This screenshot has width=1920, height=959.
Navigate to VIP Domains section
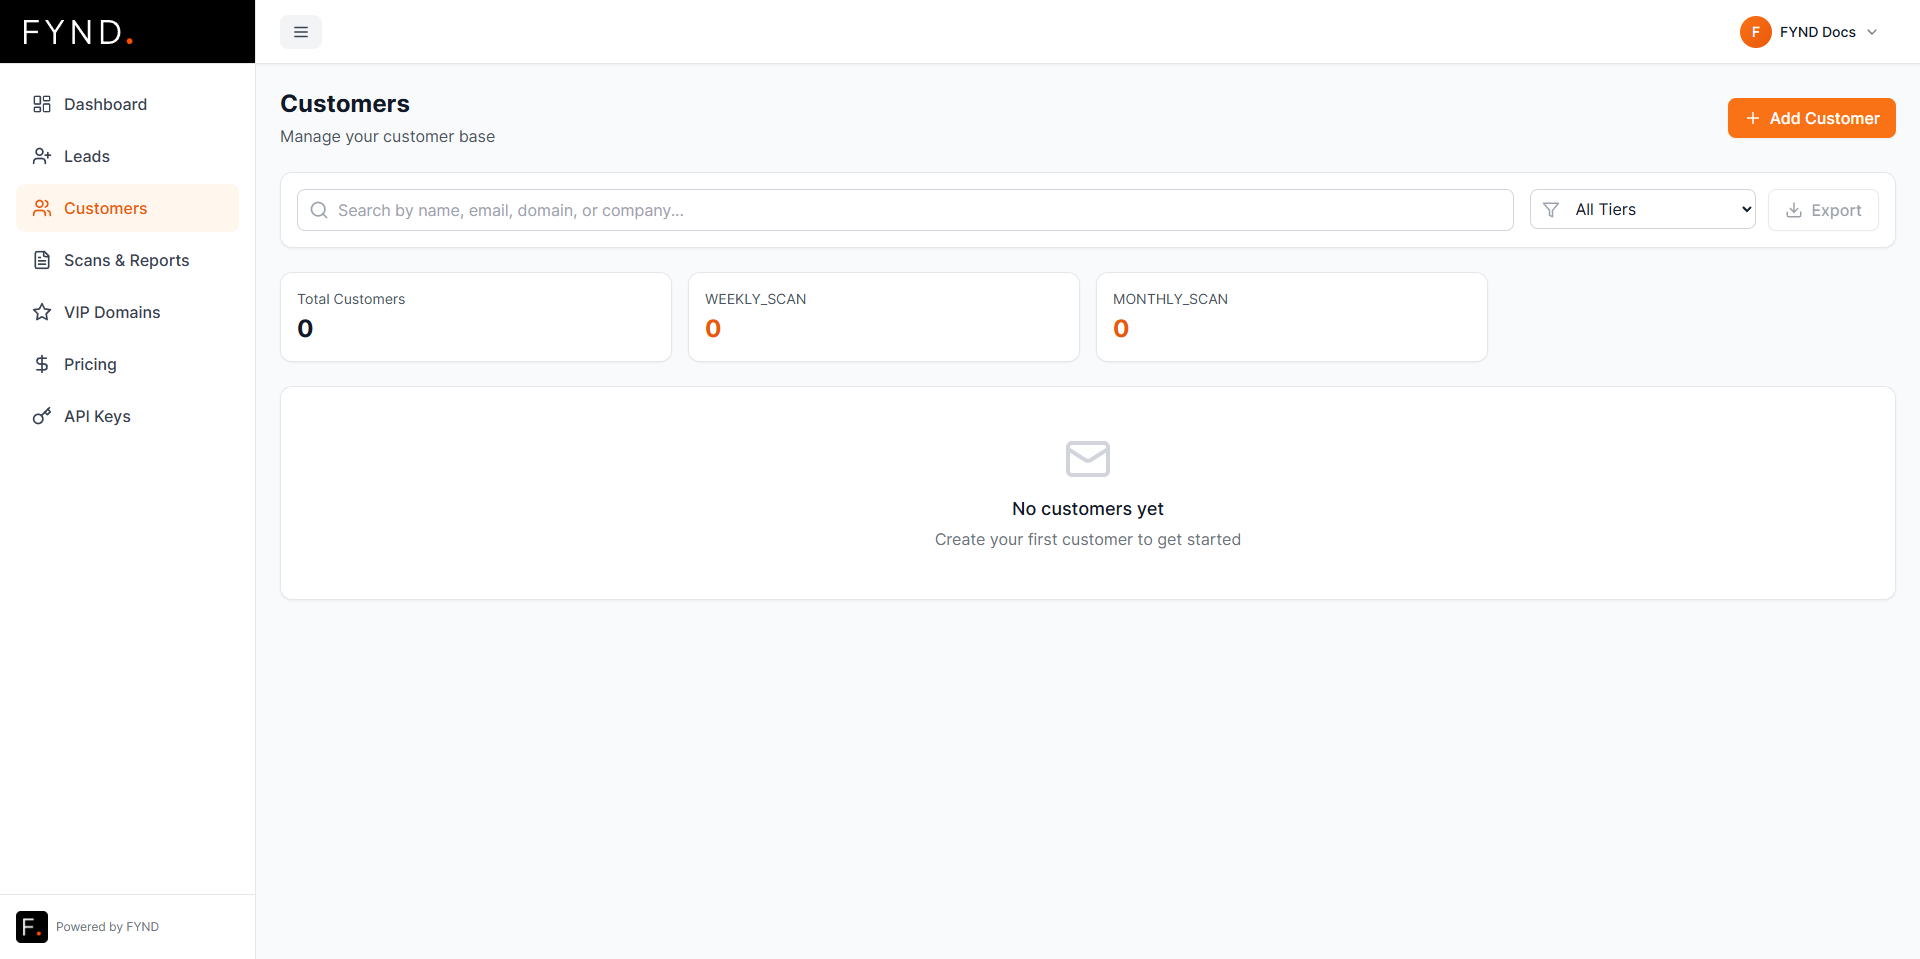click(x=111, y=312)
